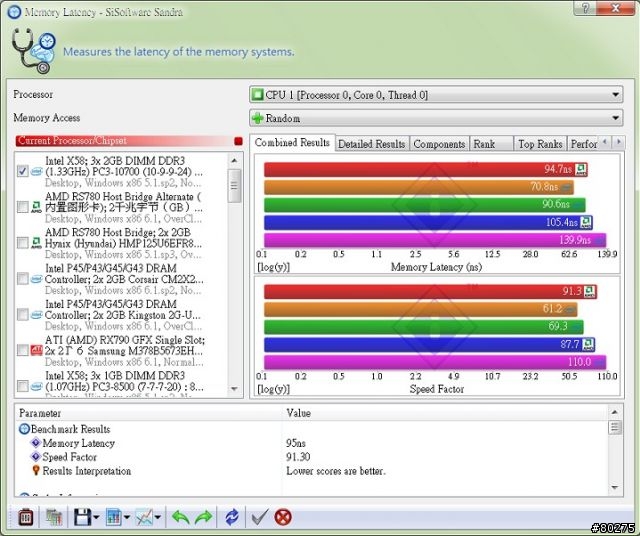
Task: Open the Components tab
Action: coord(439,144)
